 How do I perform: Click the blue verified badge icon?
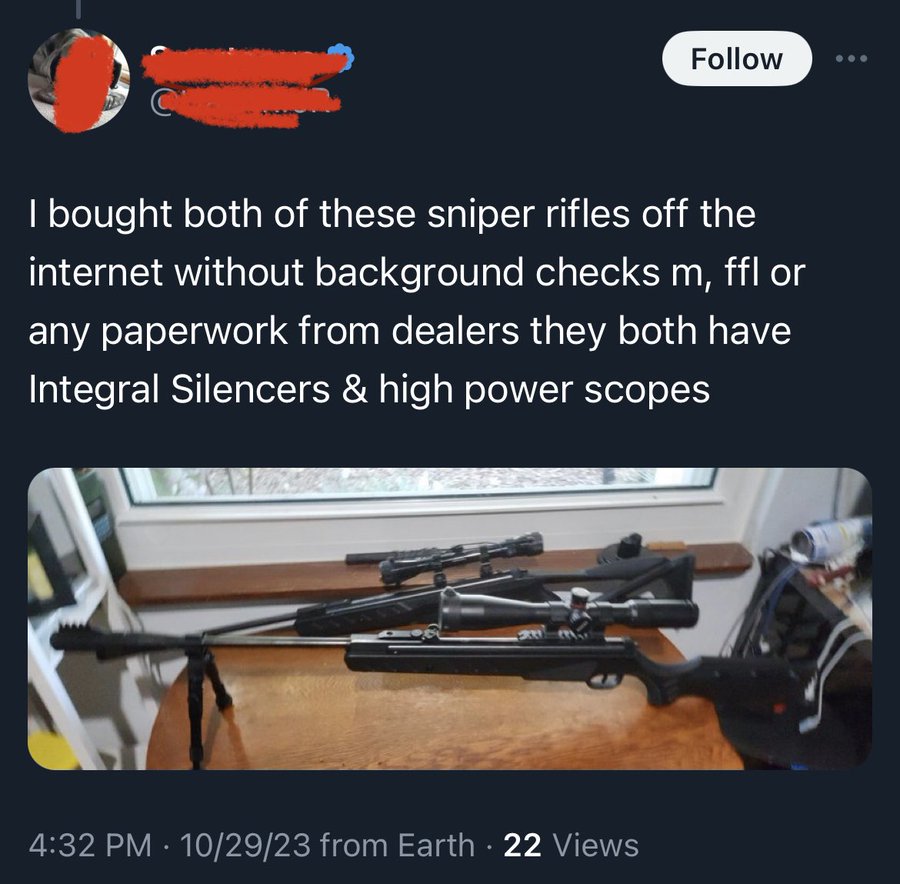coord(341,57)
